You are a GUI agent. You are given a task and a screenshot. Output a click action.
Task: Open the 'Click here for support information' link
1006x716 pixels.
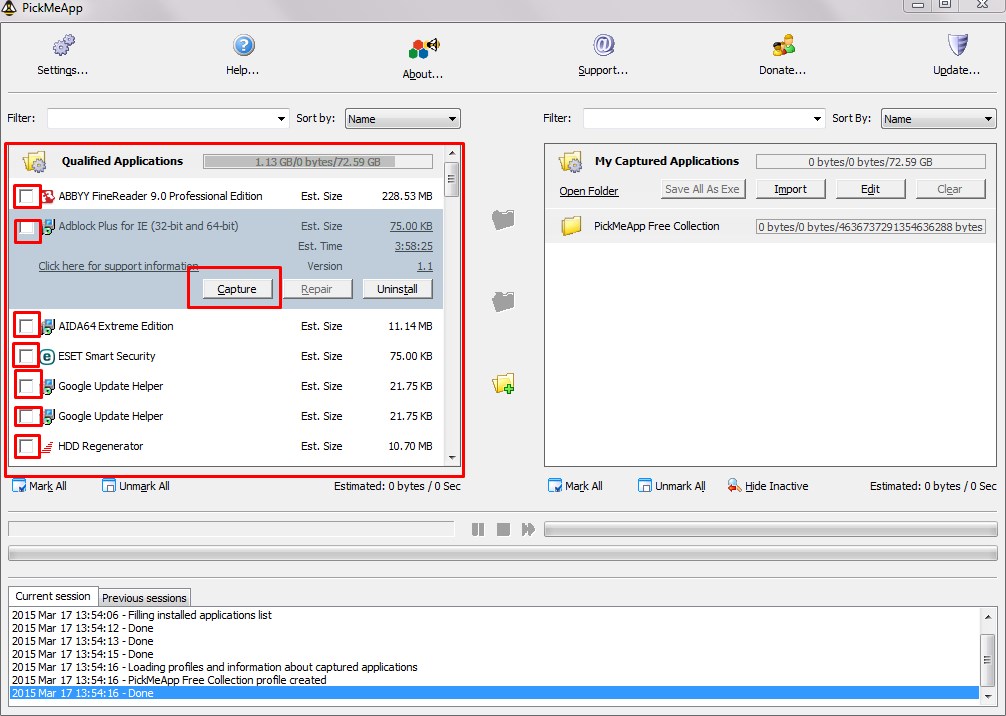click(119, 266)
